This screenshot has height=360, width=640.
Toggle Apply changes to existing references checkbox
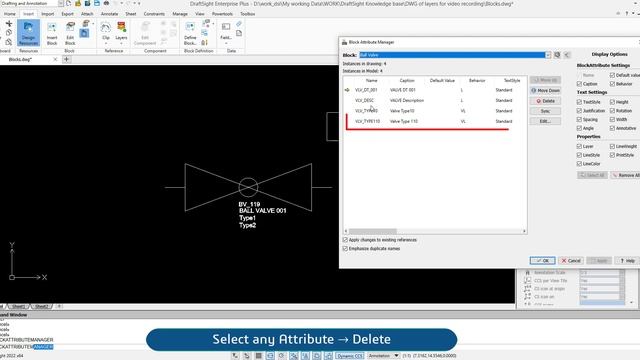pos(345,240)
